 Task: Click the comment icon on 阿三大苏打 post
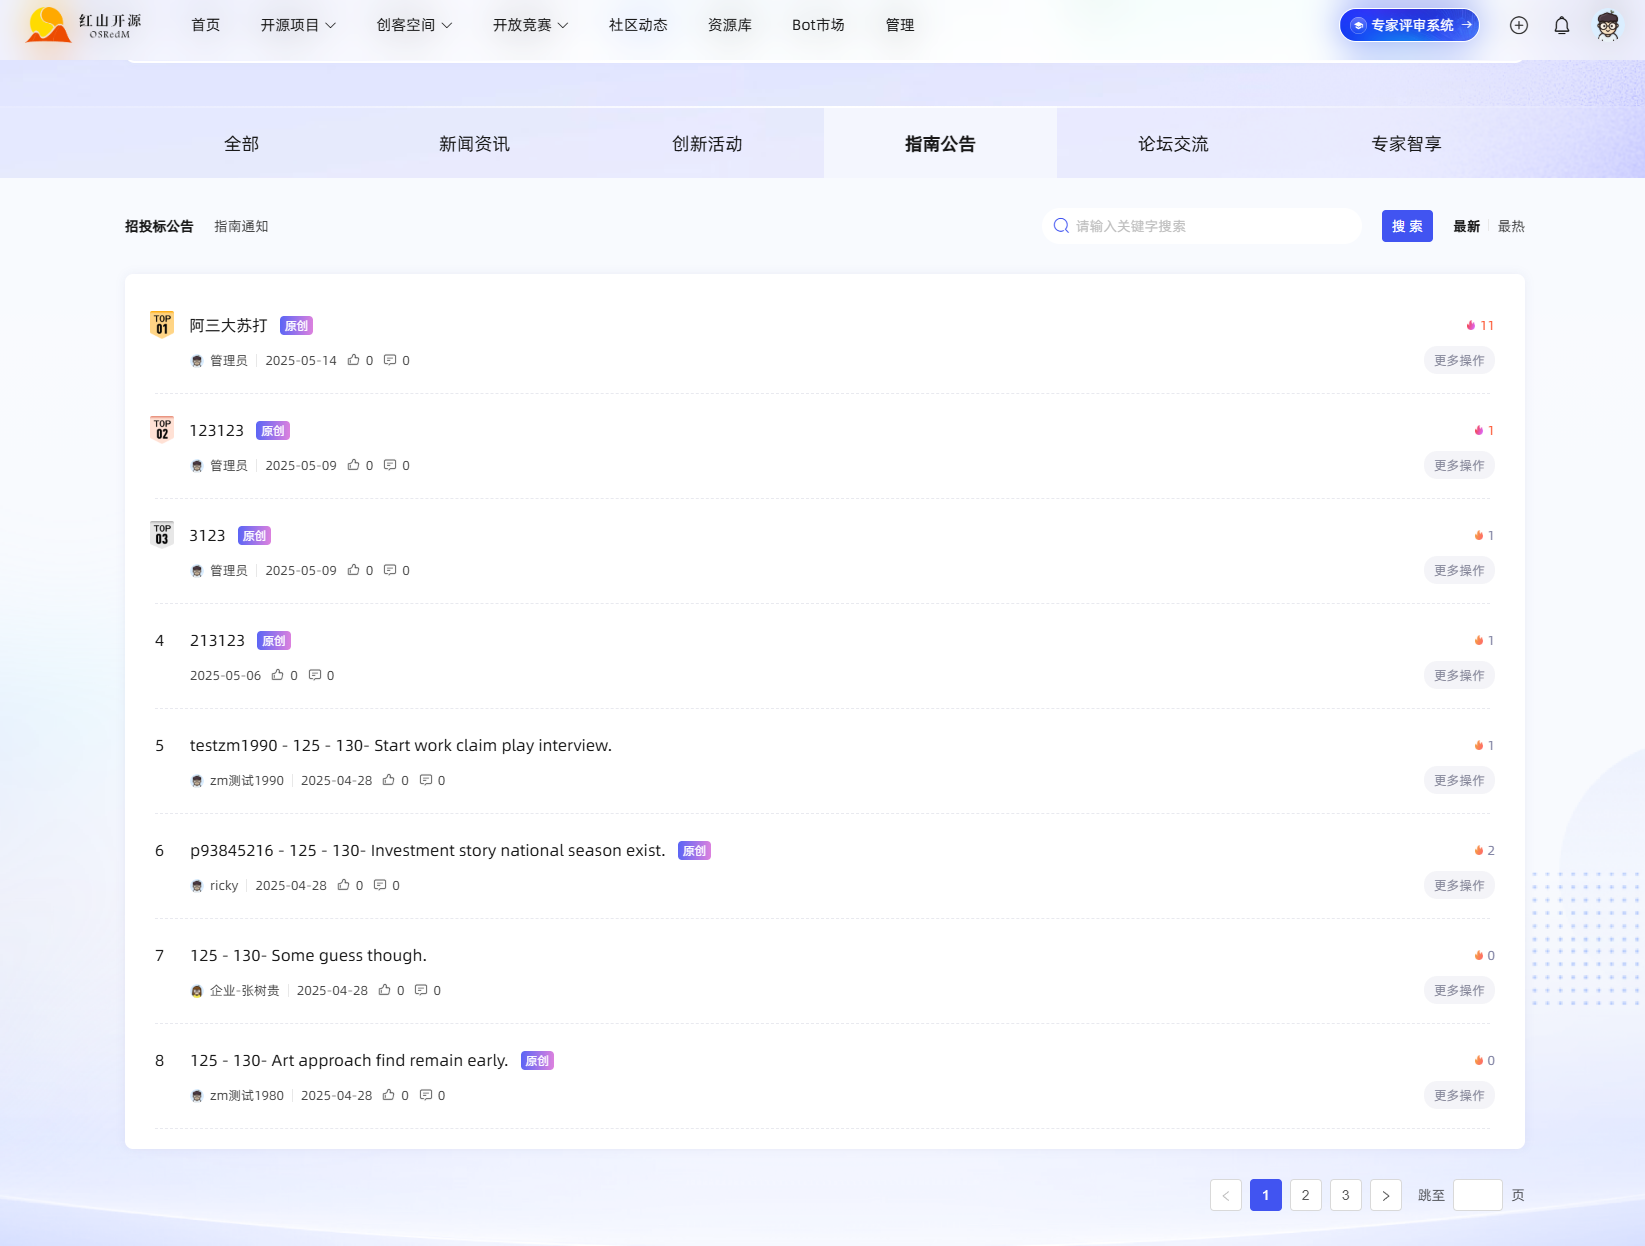[390, 360]
